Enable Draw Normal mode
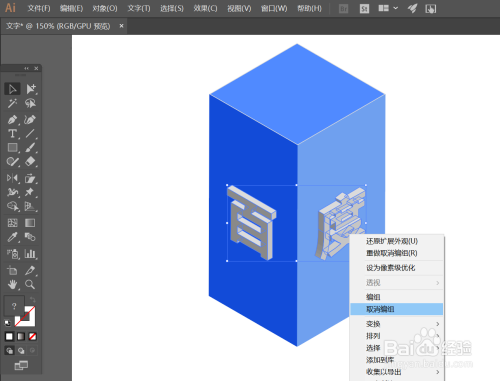Image resolution: width=500 pixels, height=381 pixels. 9,351
